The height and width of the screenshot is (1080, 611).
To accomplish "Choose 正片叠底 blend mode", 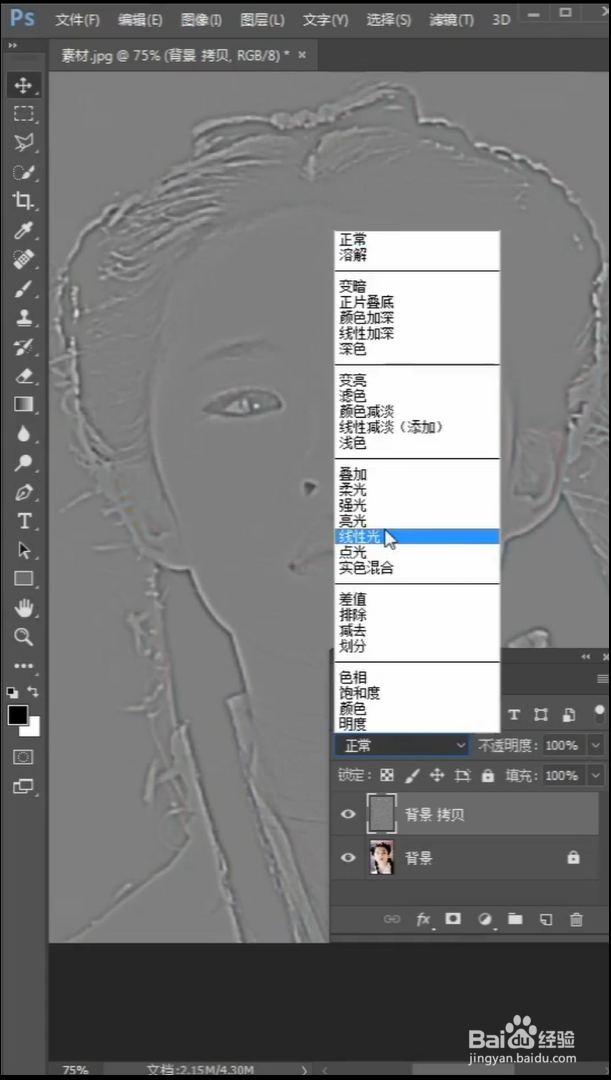I will [417, 302].
